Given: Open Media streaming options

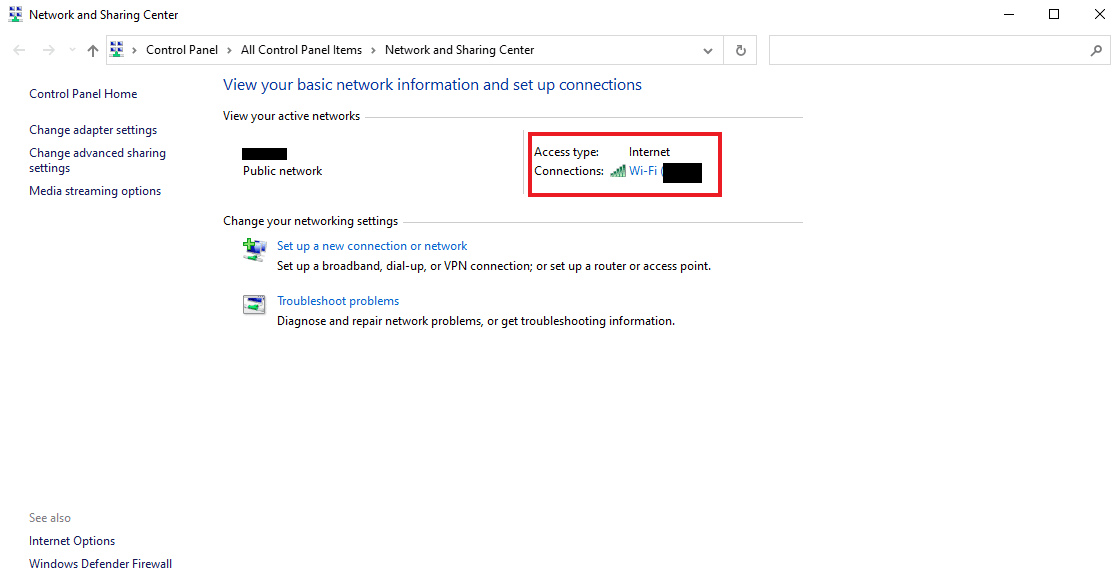Looking at the screenshot, I should (x=95, y=191).
